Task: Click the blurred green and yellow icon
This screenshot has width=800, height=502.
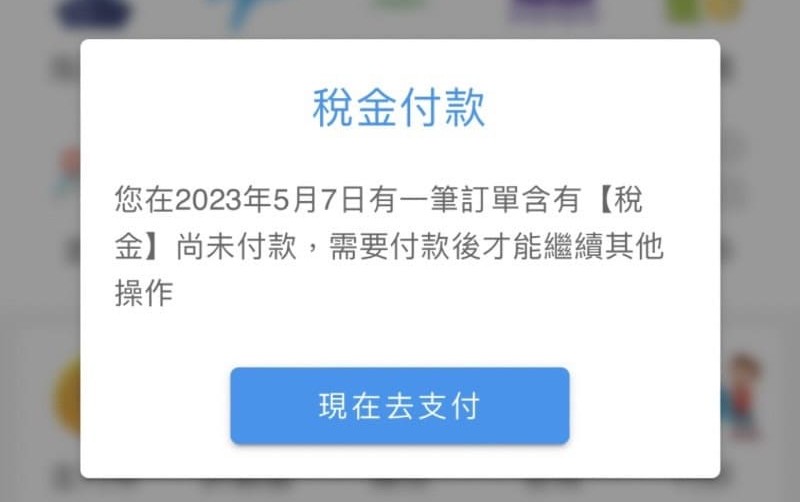Action: [x=704, y=10]
